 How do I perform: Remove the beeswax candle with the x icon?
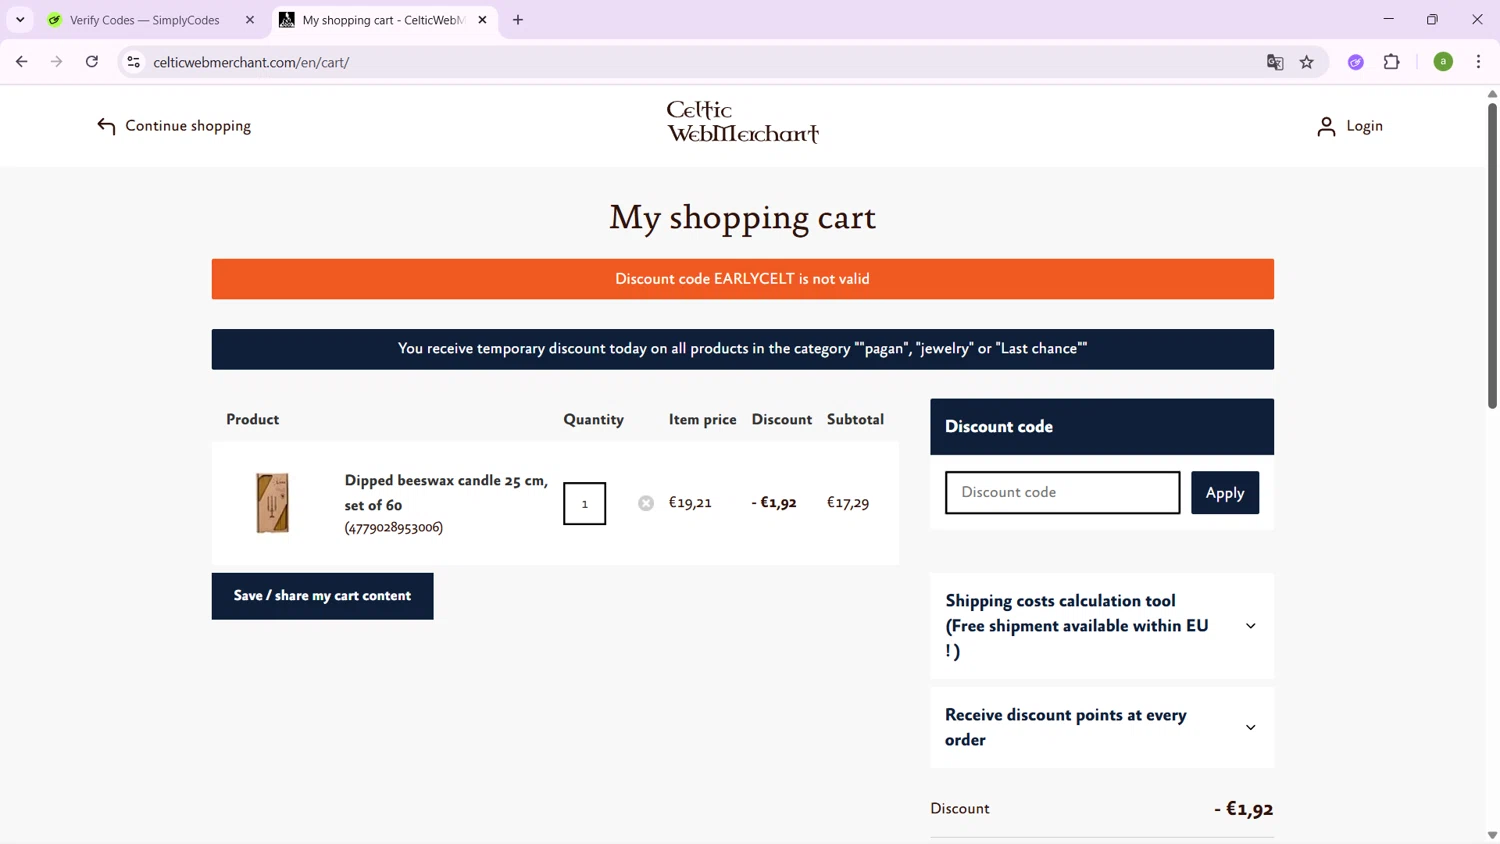pos(646,503)
